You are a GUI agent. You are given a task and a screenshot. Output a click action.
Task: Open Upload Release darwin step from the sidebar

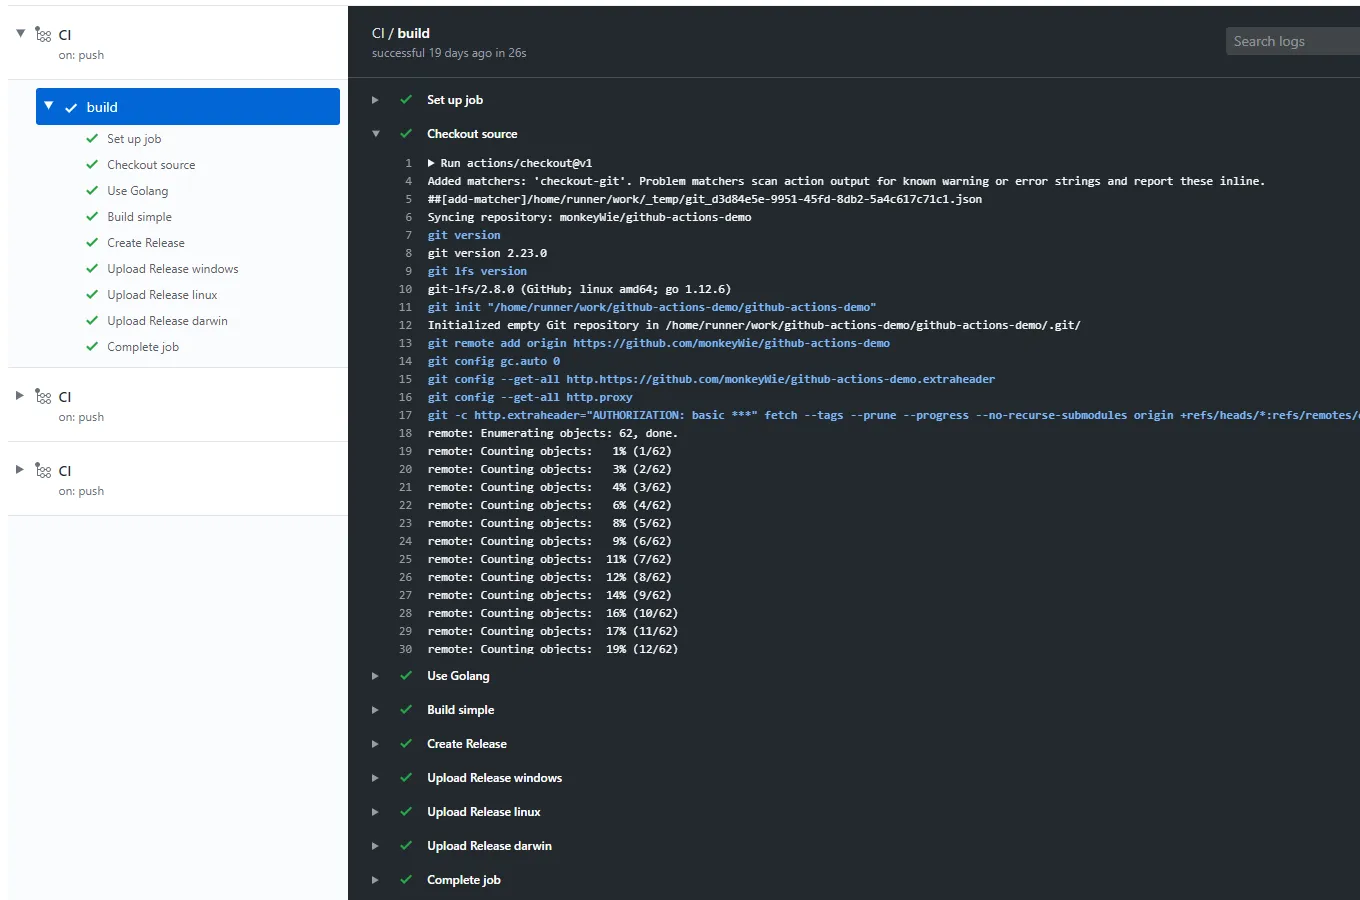point(167,321)
